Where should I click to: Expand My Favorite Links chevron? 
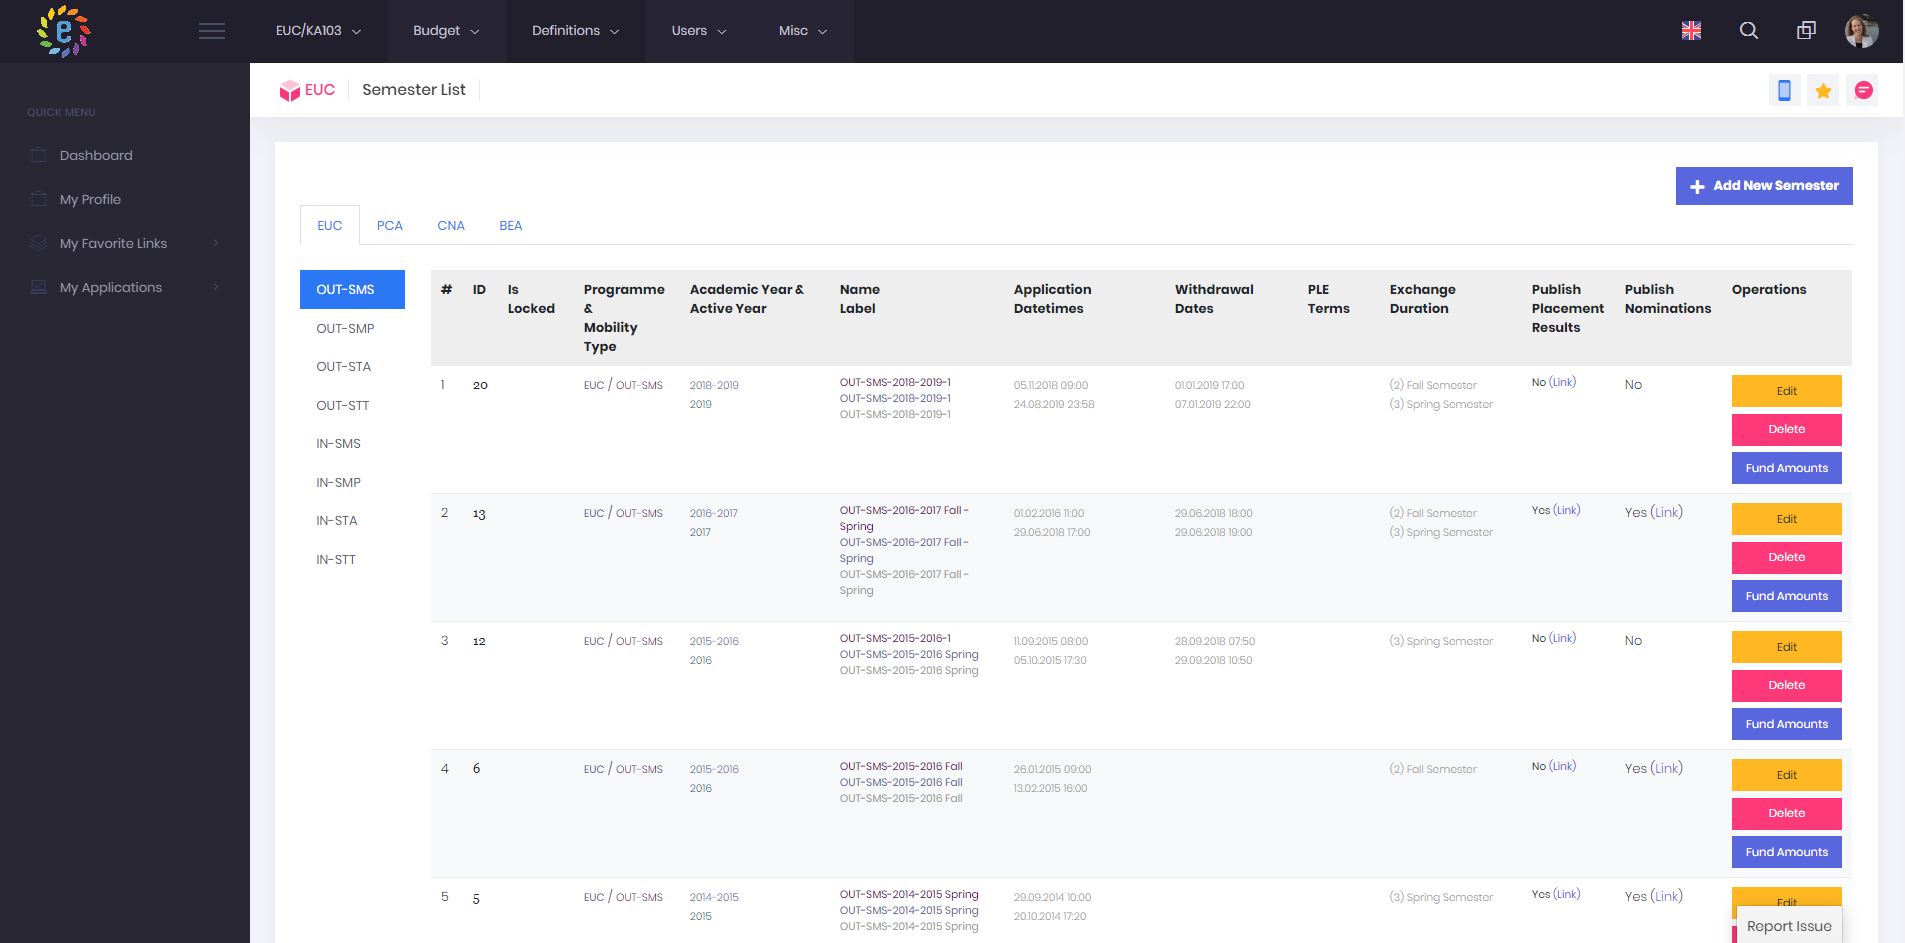coord(216,243)
